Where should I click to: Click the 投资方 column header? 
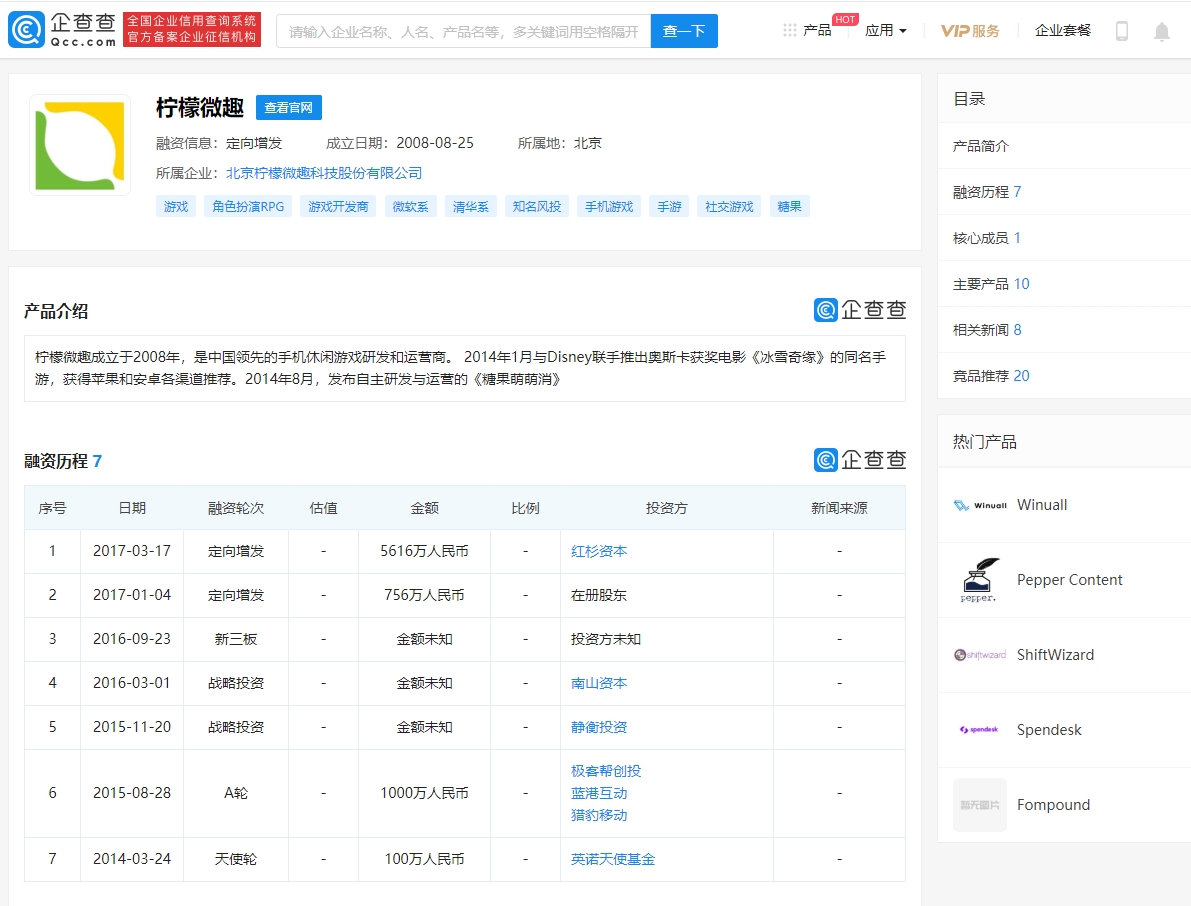(x=667, y=508)
